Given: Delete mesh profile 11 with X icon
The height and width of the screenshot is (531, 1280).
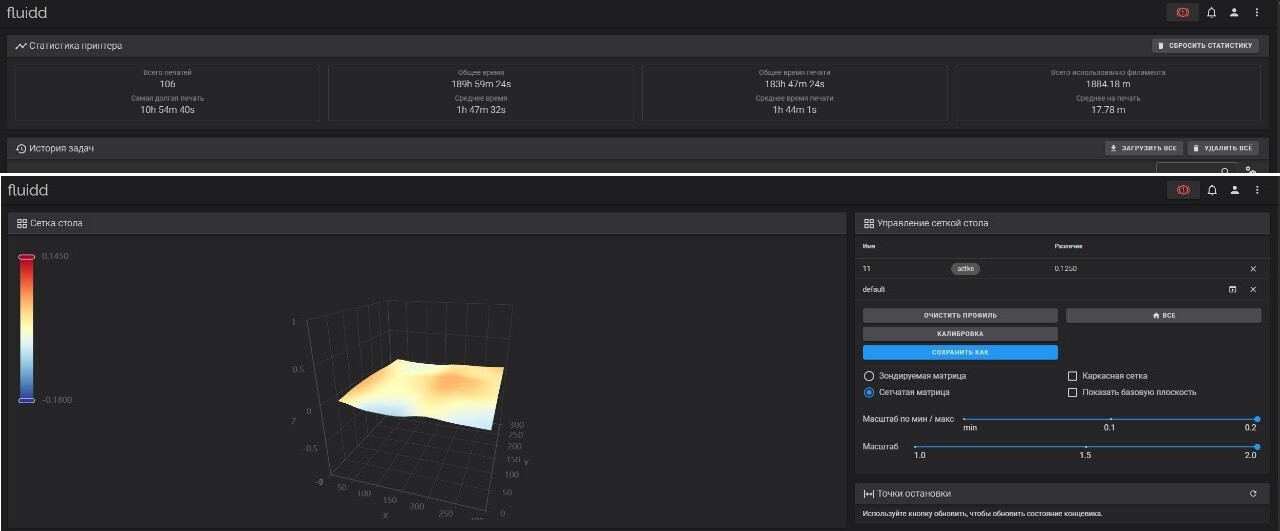Looking at the screenshot, I should point(1253,269).
